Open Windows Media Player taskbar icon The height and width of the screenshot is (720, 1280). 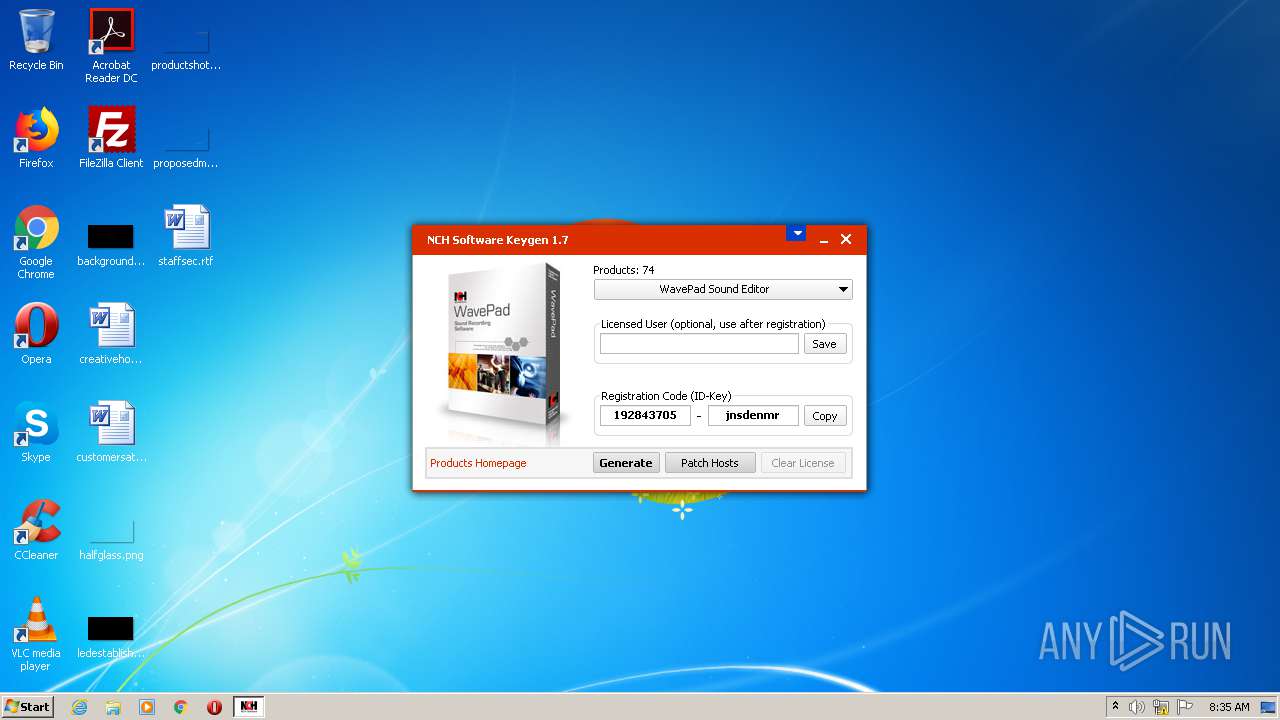[147, 707]
